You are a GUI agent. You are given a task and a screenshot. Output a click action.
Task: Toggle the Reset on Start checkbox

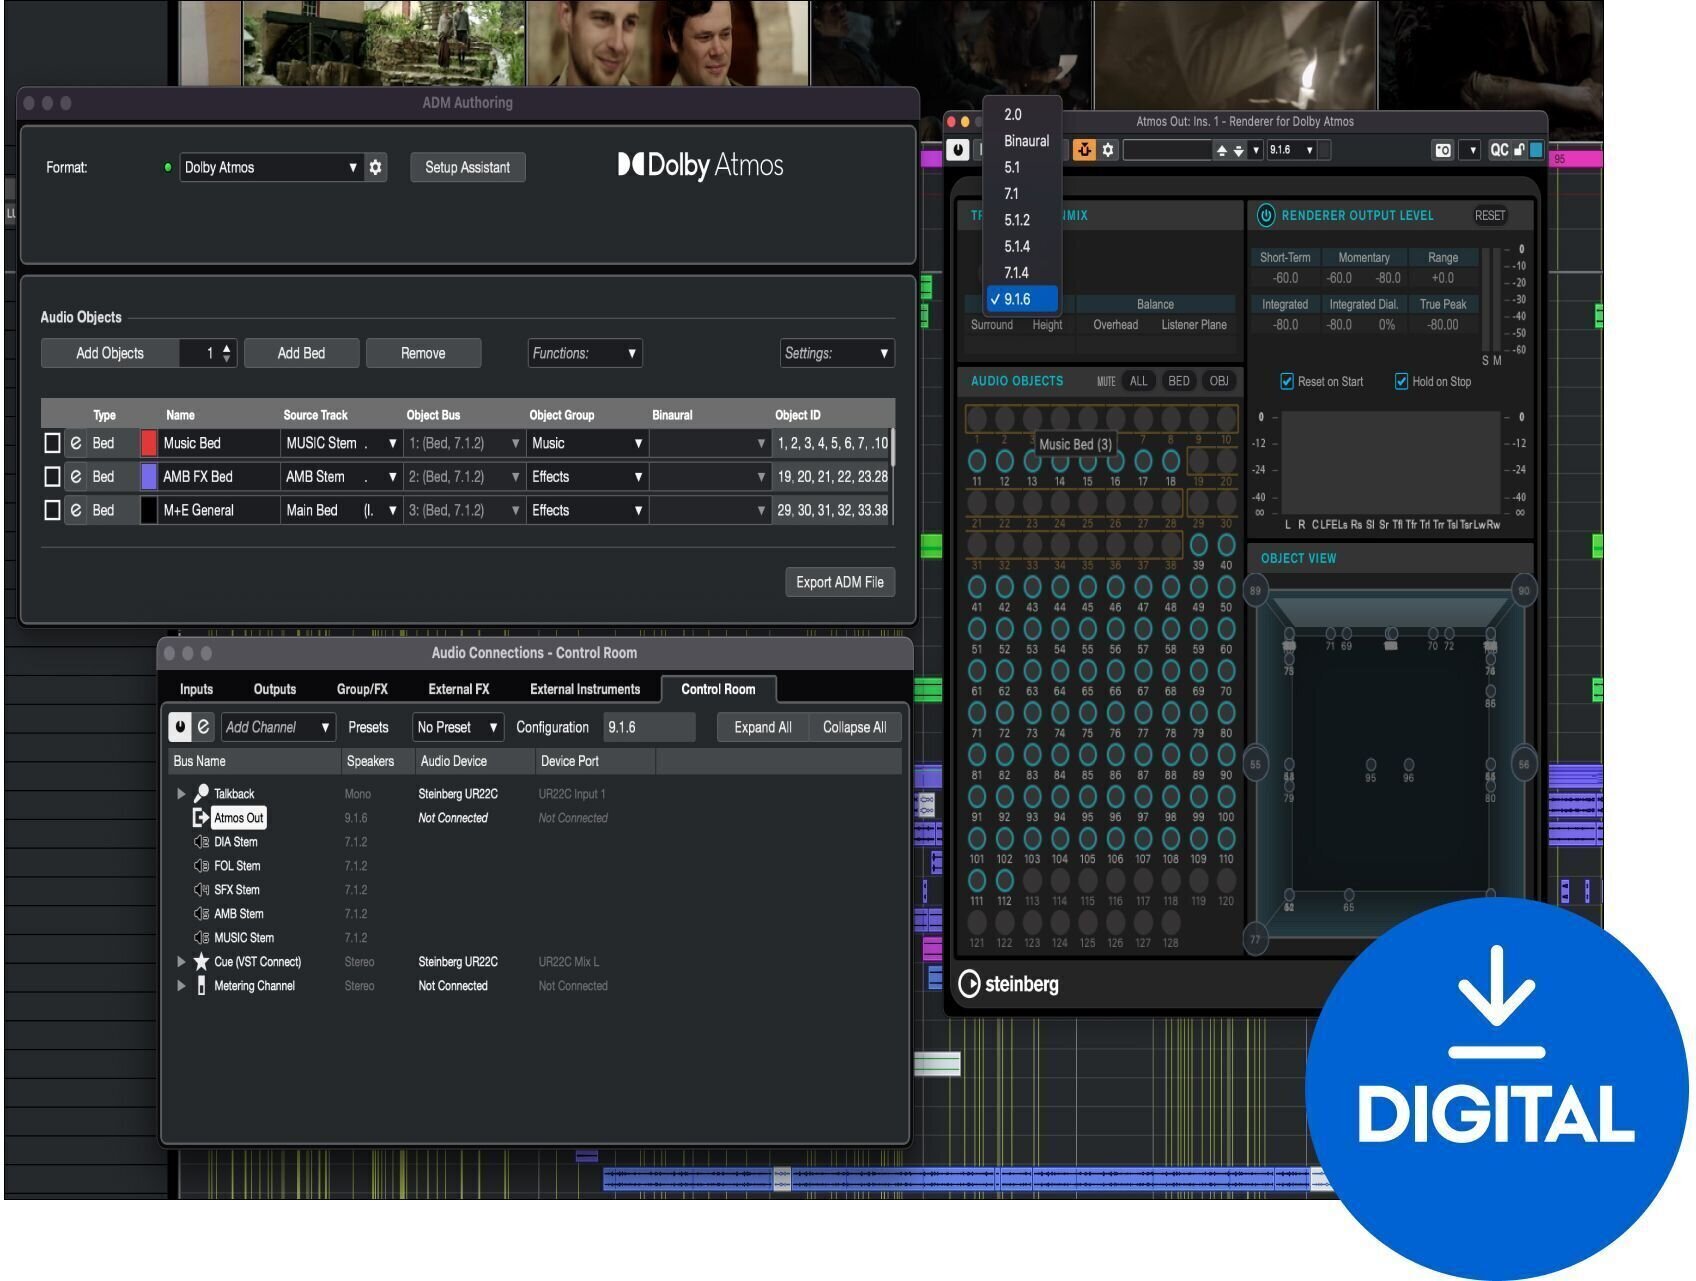(1287, 381)
